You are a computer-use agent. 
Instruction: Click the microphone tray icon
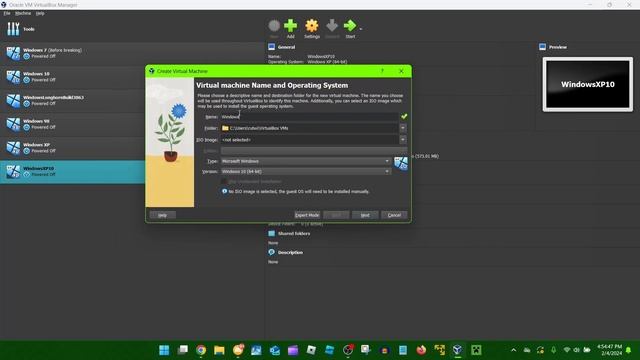click(x=553, y=350)
